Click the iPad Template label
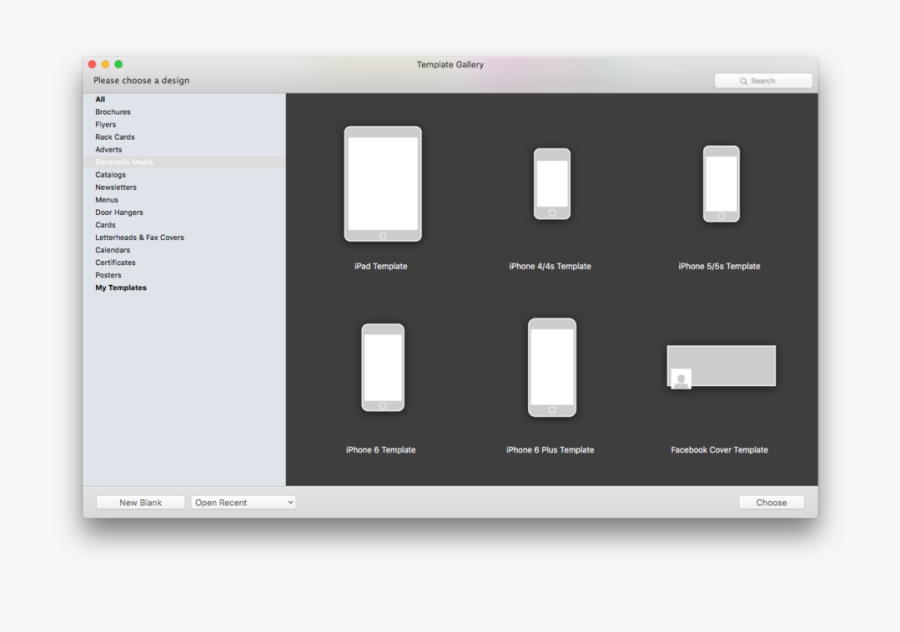 [381, 266]
